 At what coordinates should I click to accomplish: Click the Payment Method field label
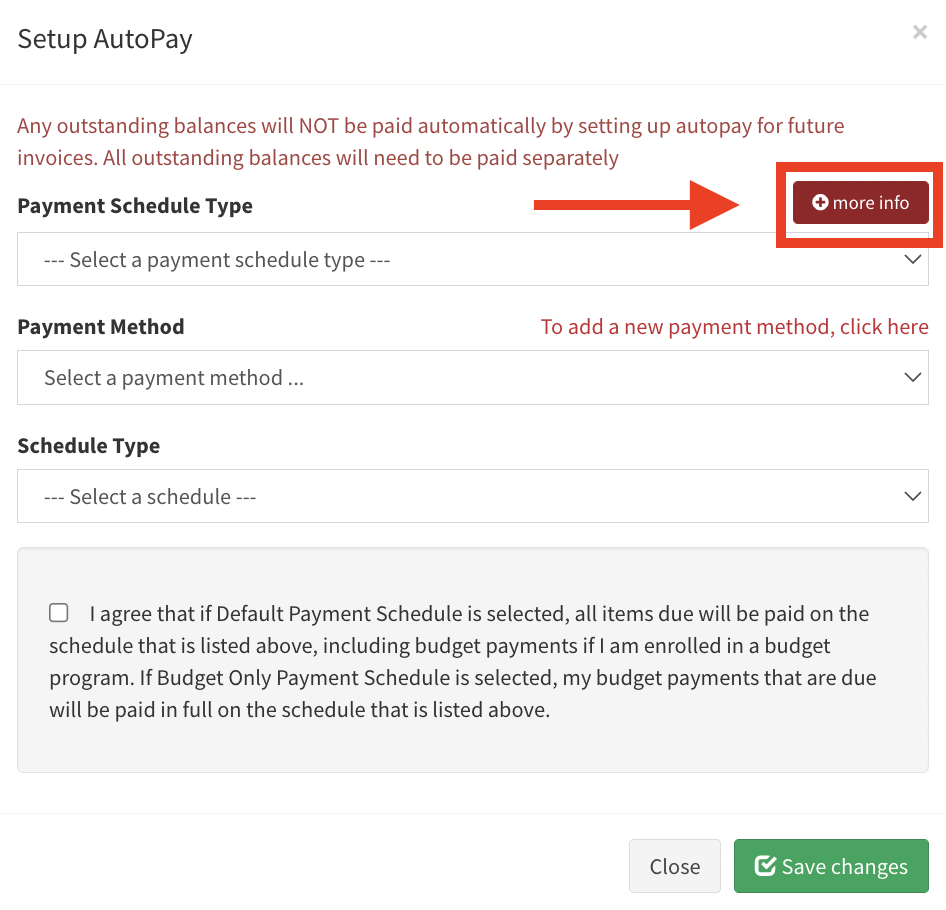point(101,327)
